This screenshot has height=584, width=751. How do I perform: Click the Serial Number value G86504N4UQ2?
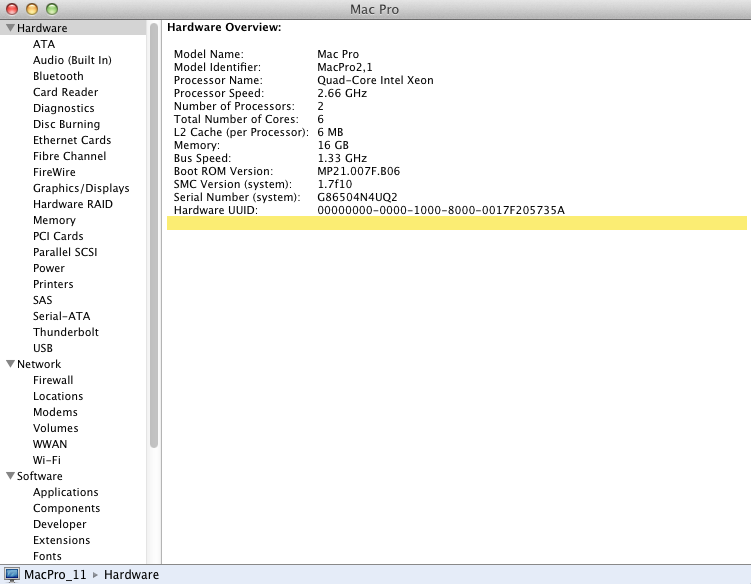coord(357,197)
